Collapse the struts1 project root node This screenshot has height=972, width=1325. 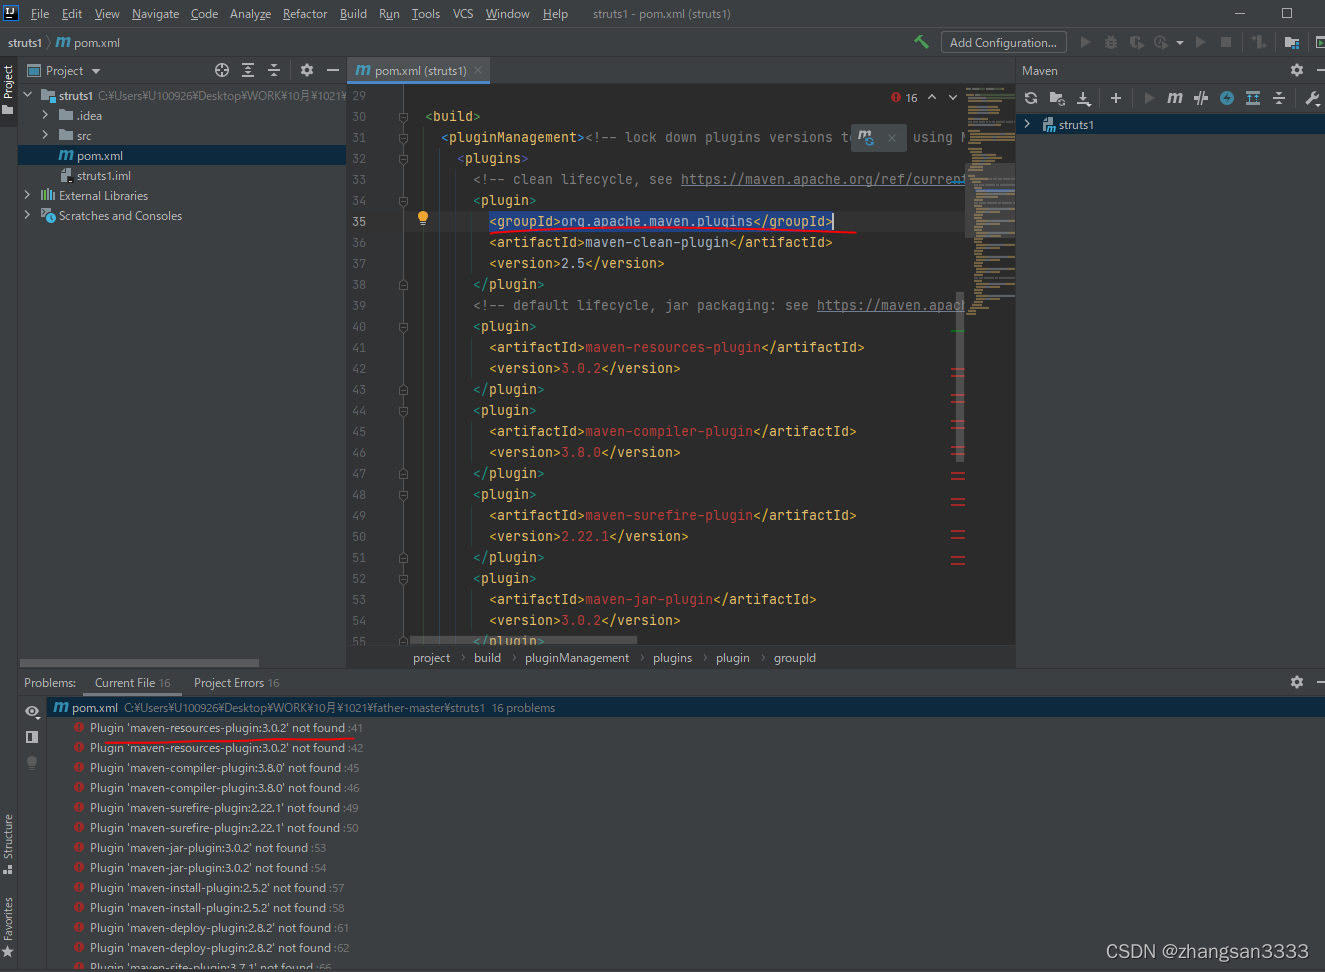27,95
